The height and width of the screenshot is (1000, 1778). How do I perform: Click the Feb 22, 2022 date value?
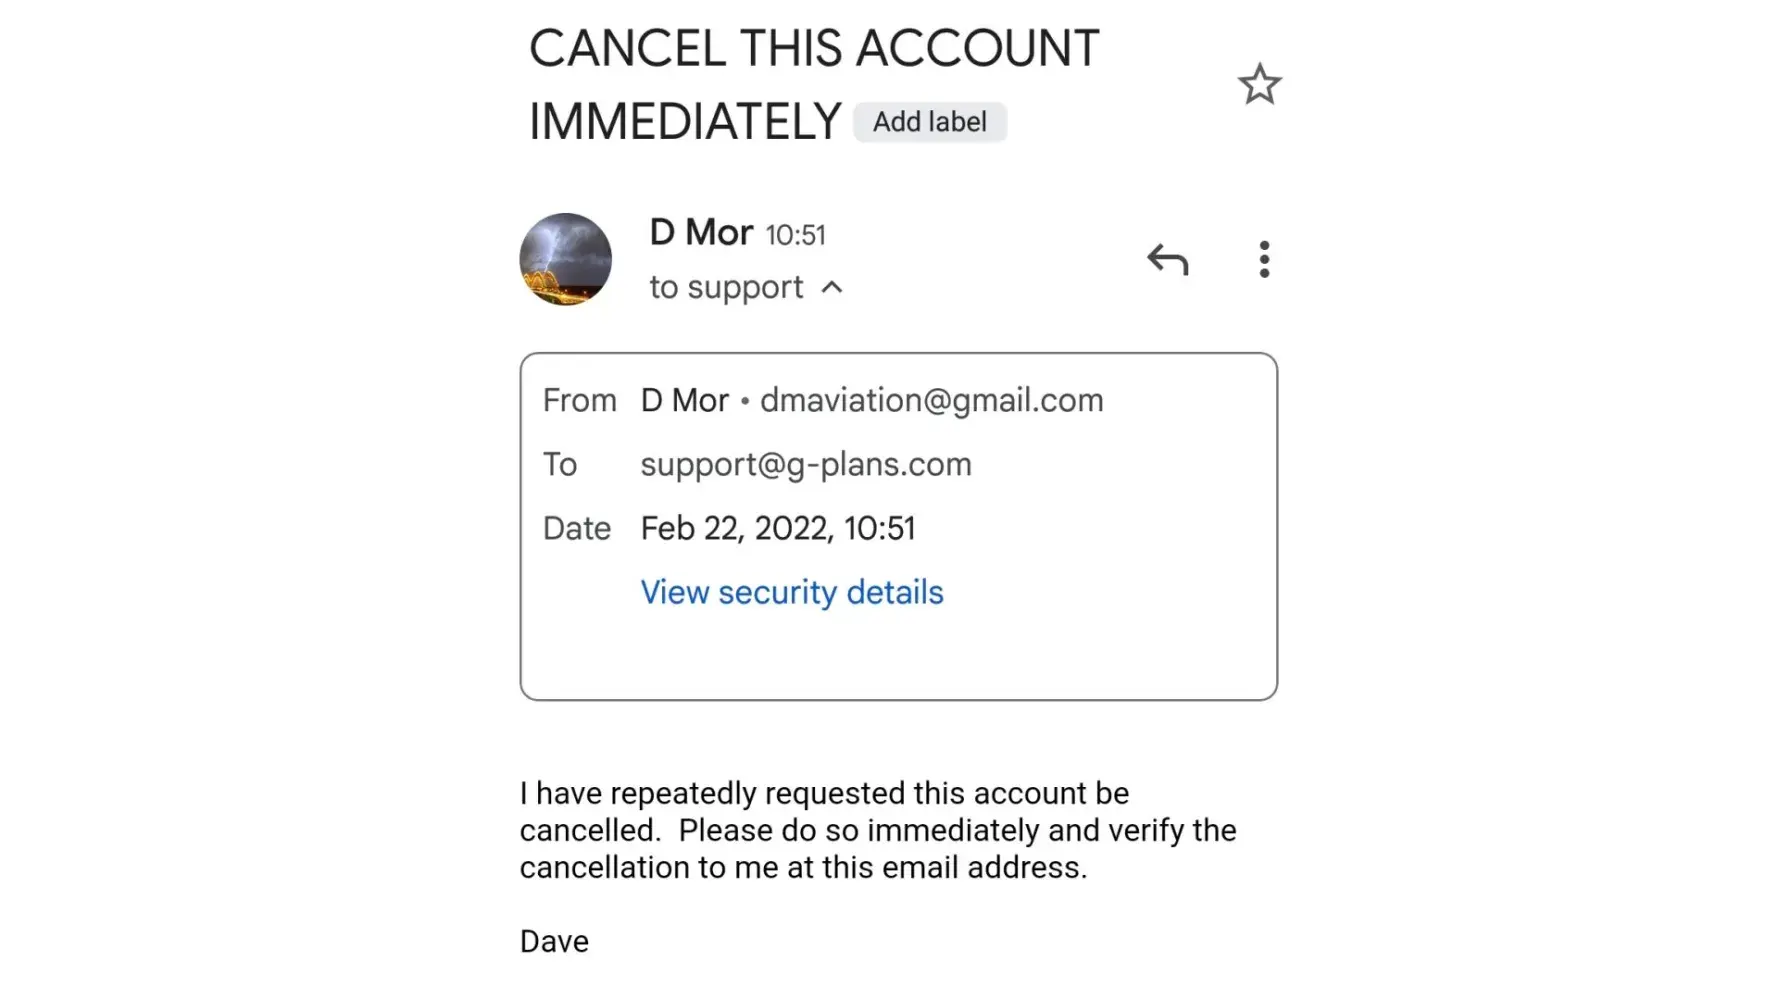point(777,528)
